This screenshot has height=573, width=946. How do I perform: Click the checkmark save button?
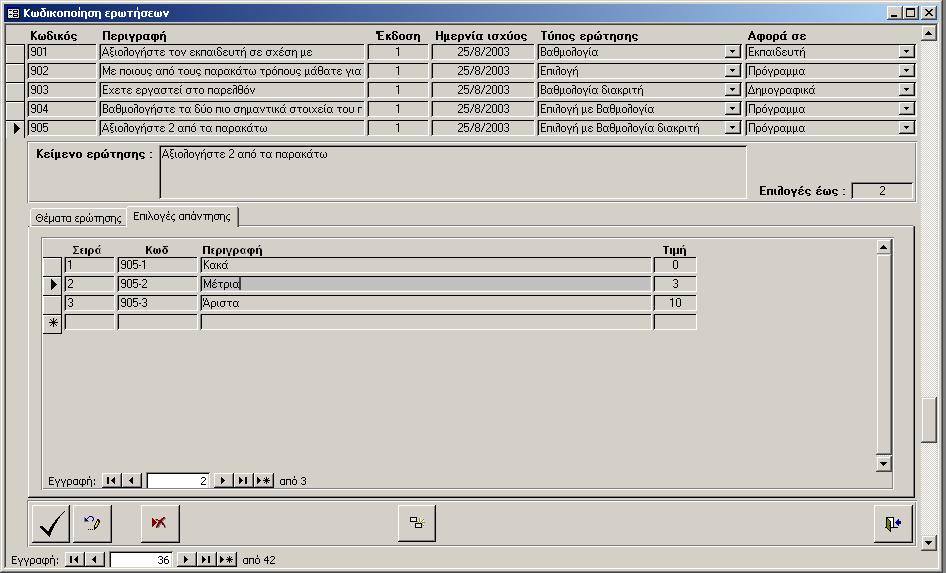tap(51, 523)
